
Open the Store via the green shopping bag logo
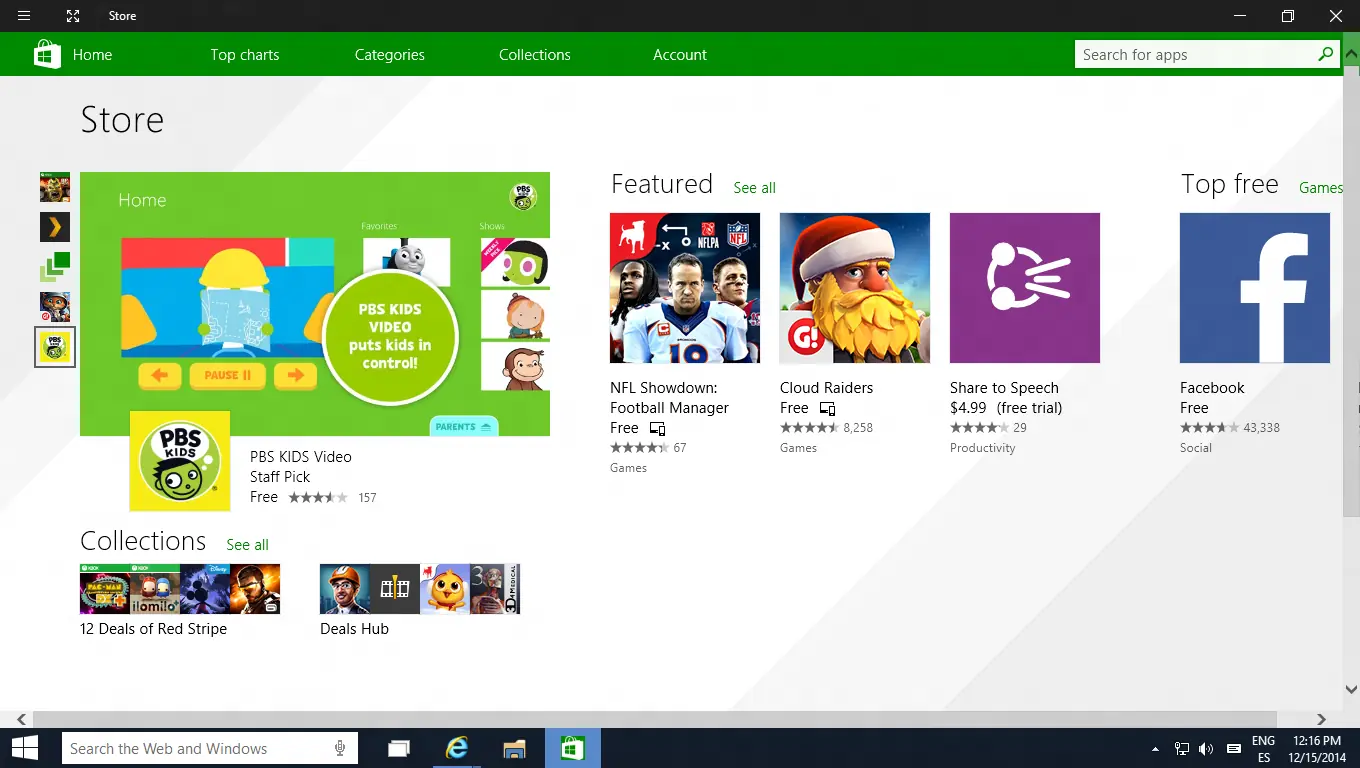46,54
